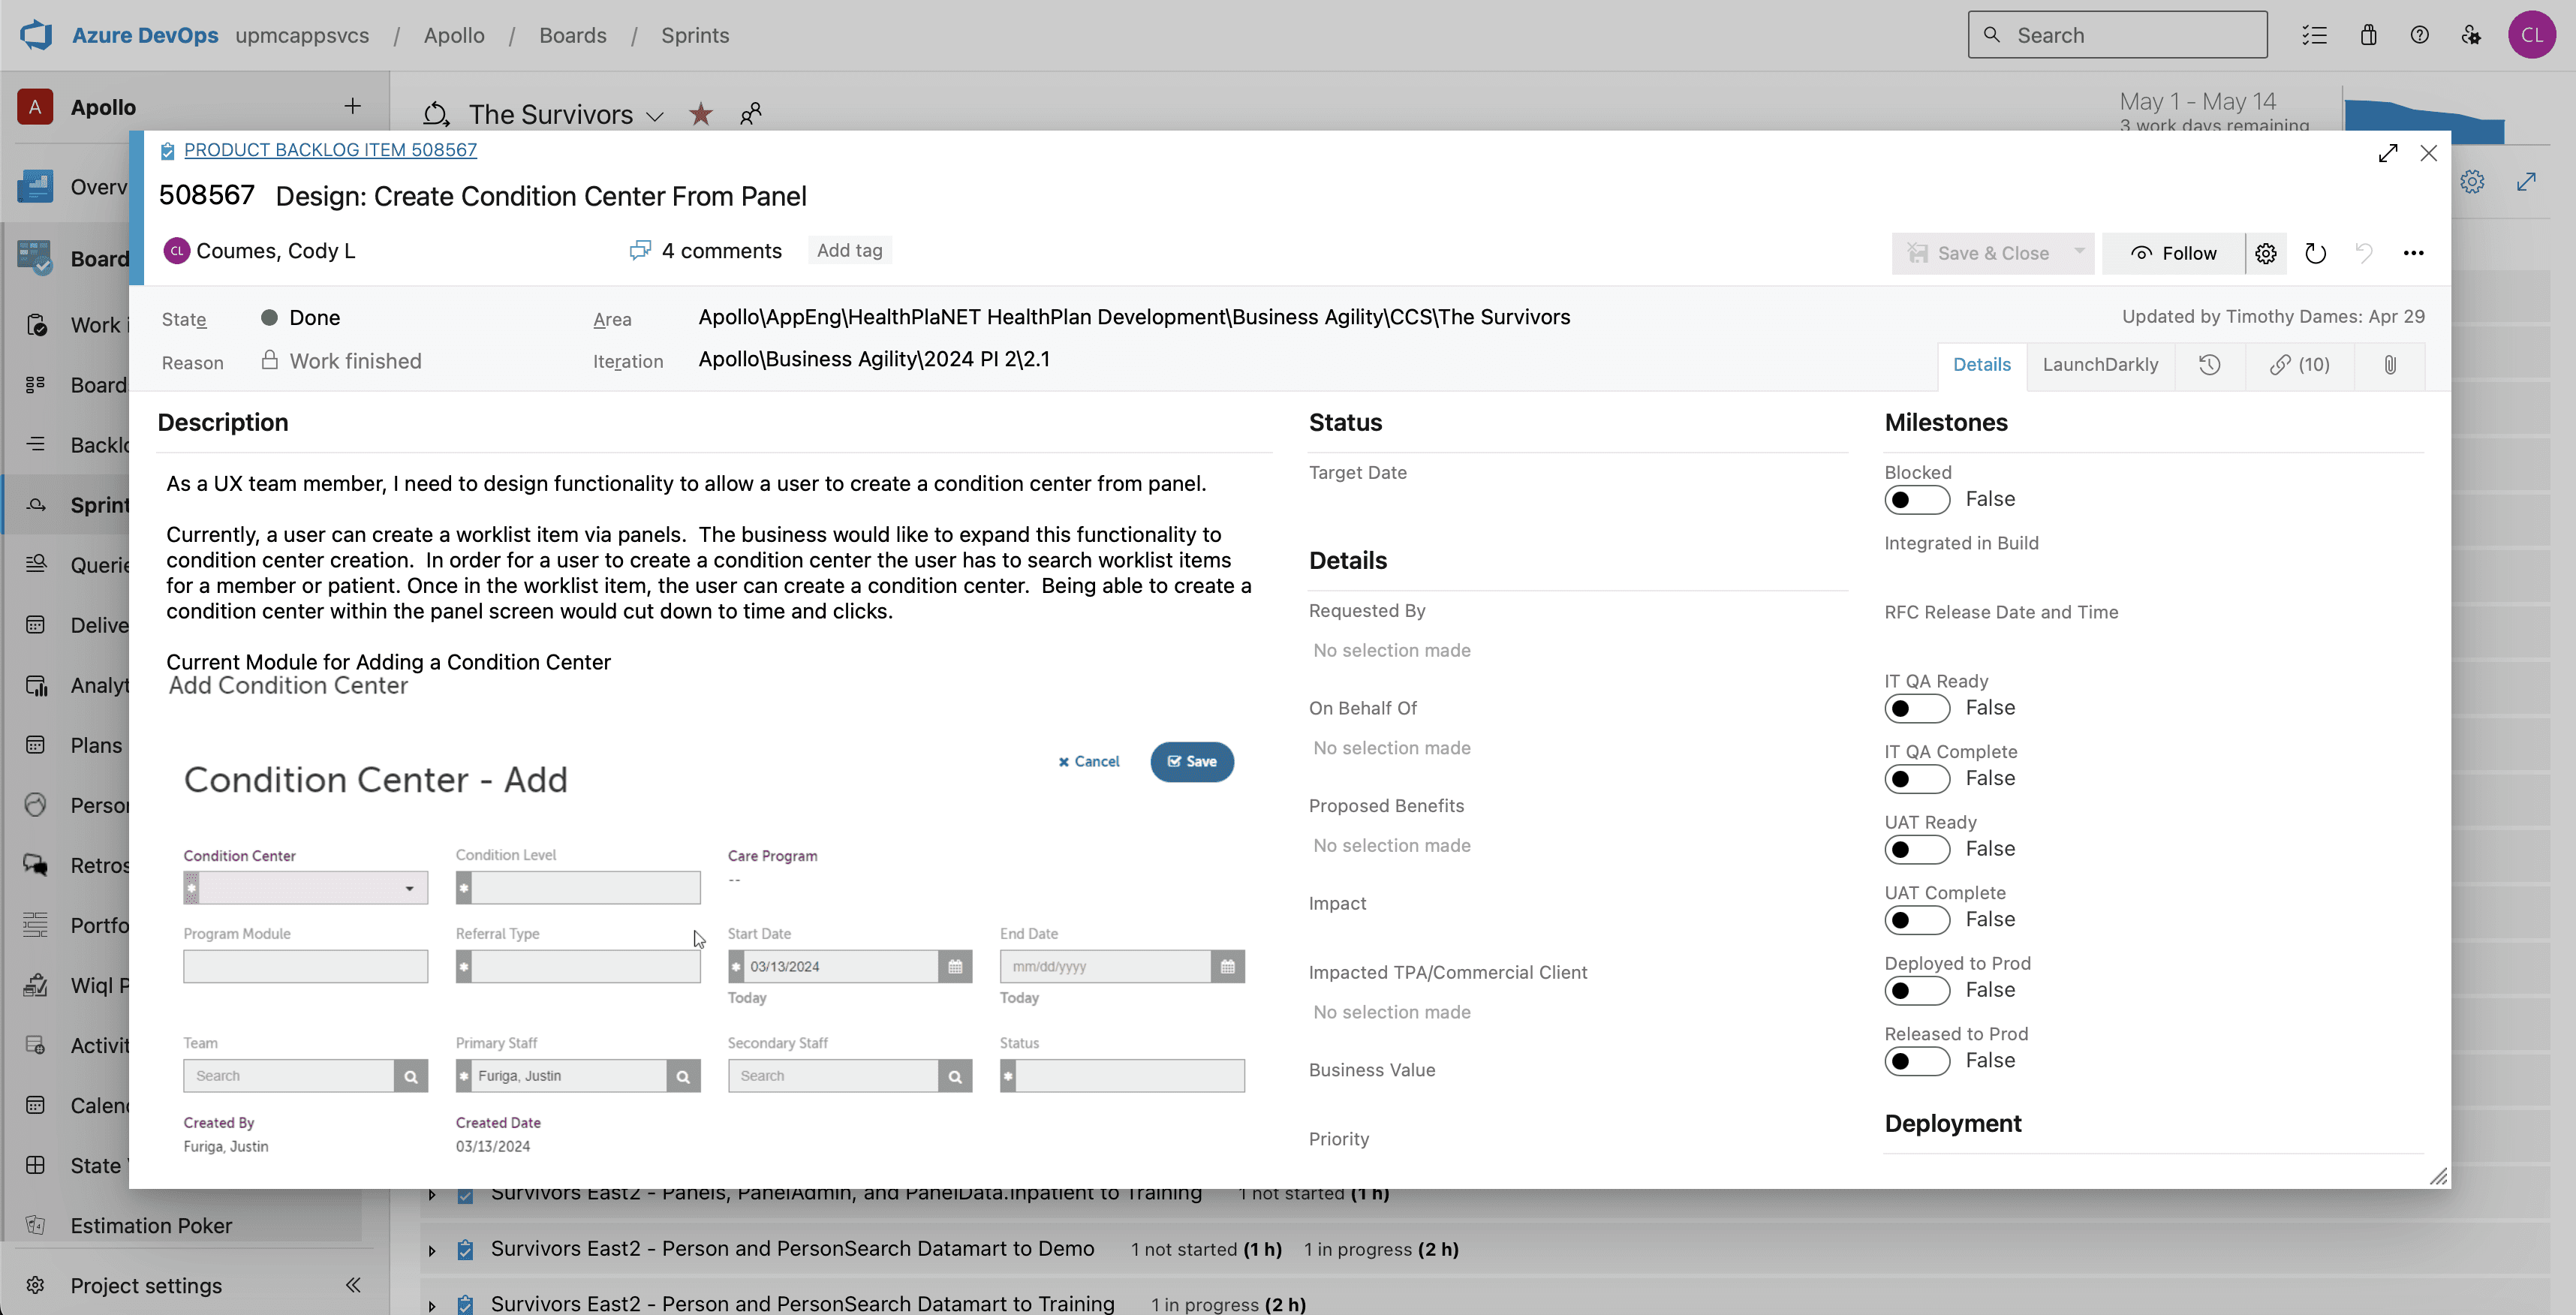
Task: Open the more actions ellipsis menu
Action: tap(2413, 254)
